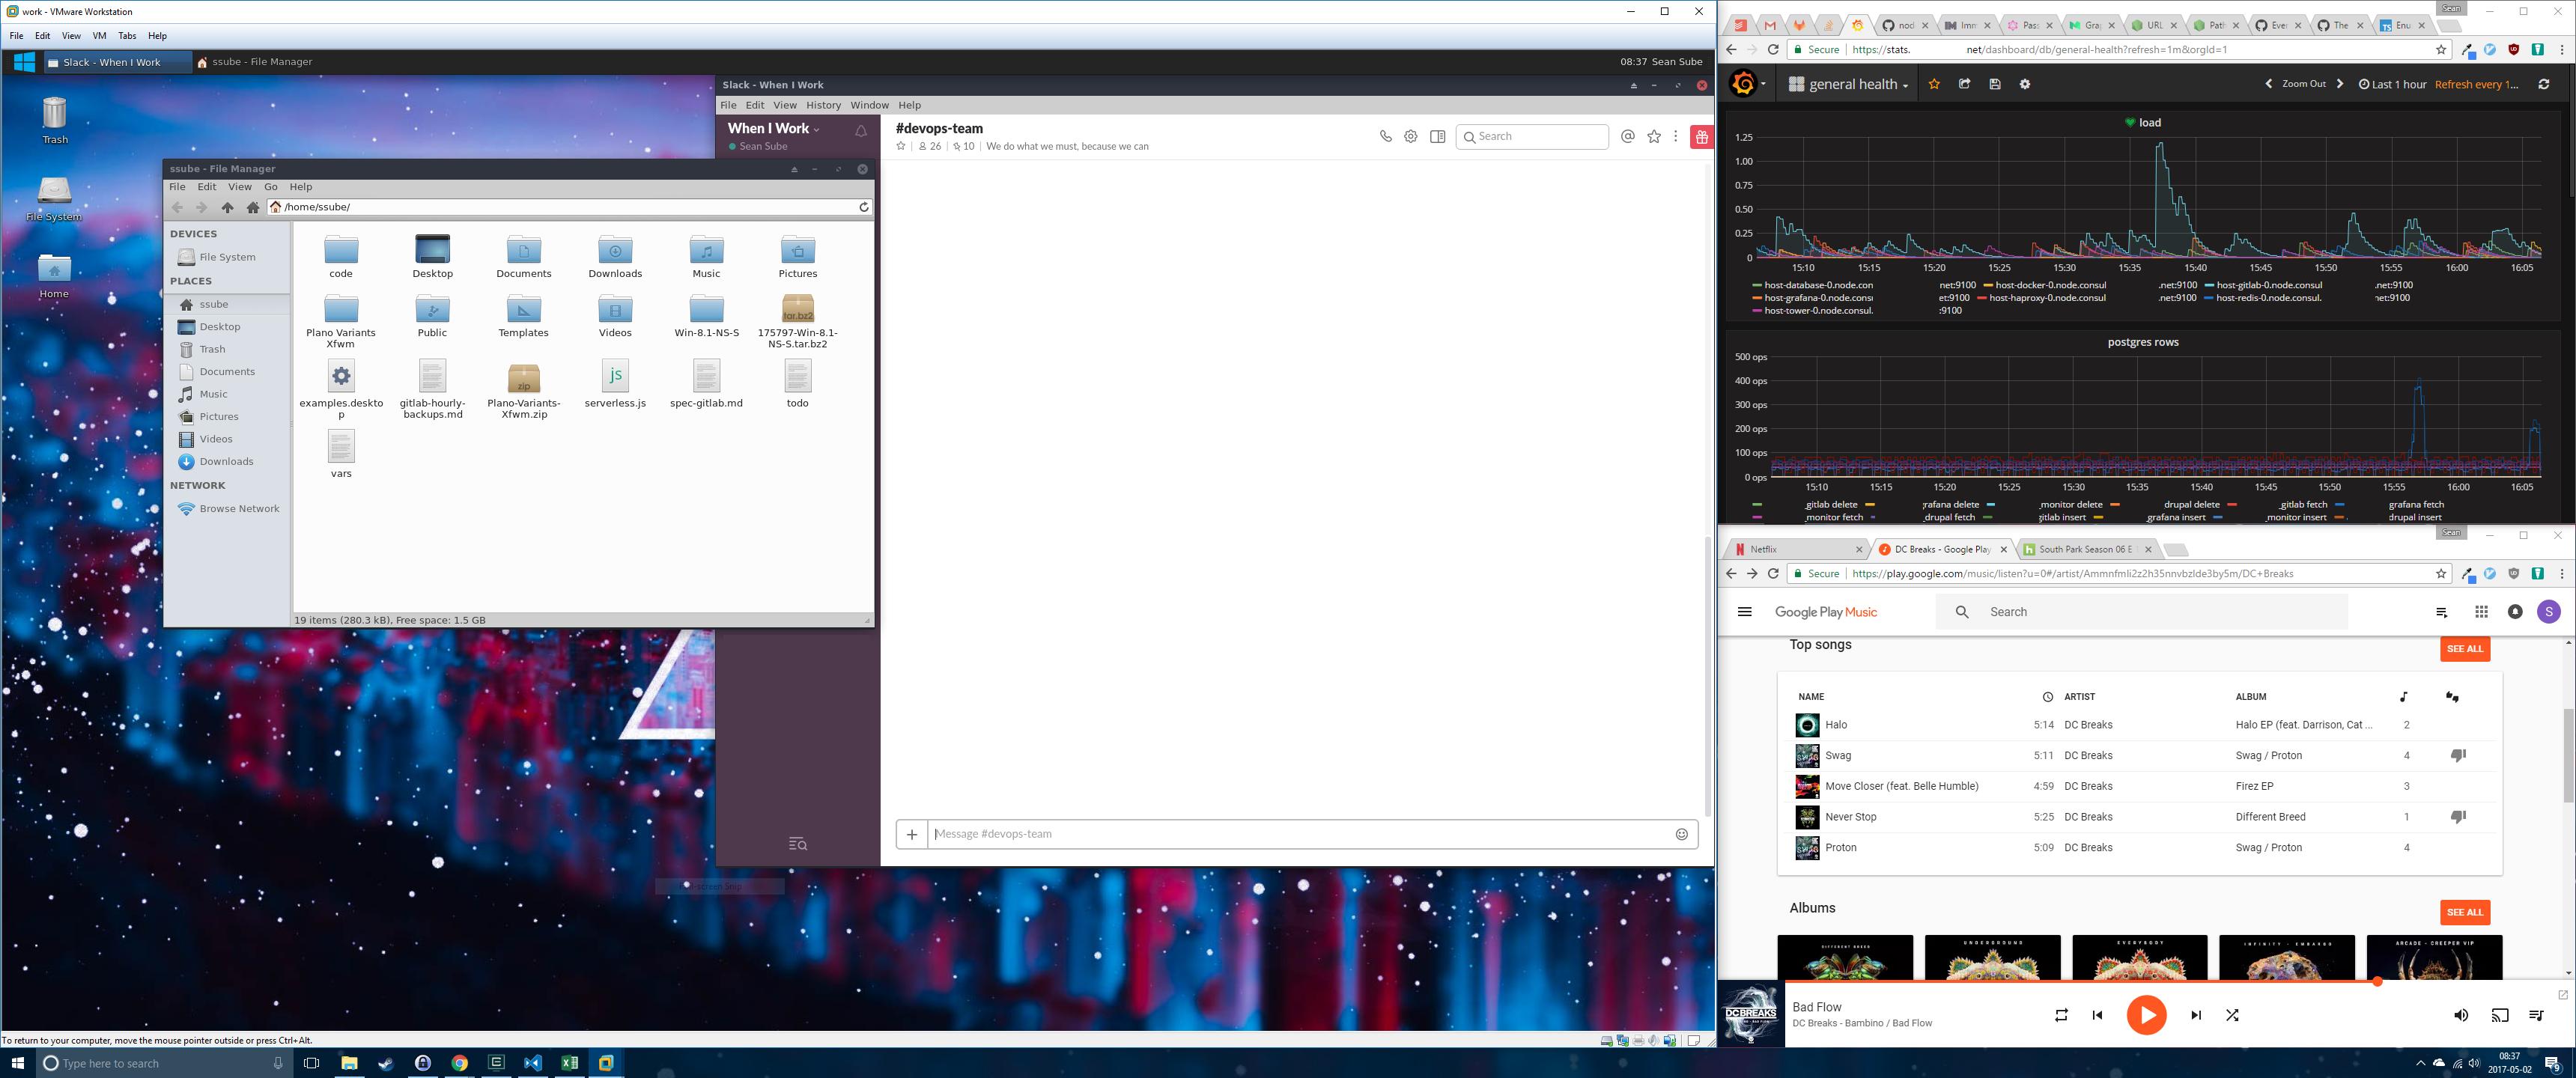Go to parent folder in File Manager
This screenshot has height=1078, width=2576.
[x=227, y=207]
